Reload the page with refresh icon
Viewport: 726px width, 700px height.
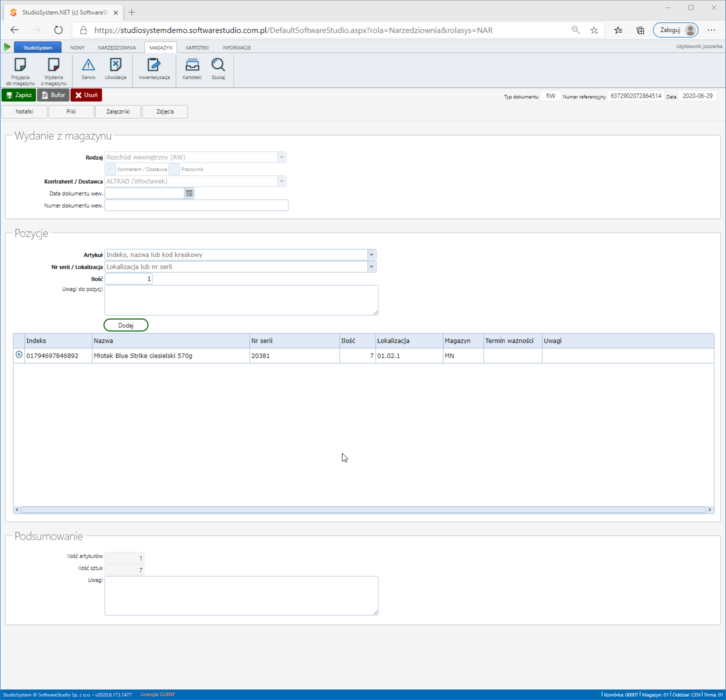click(58, 30)
